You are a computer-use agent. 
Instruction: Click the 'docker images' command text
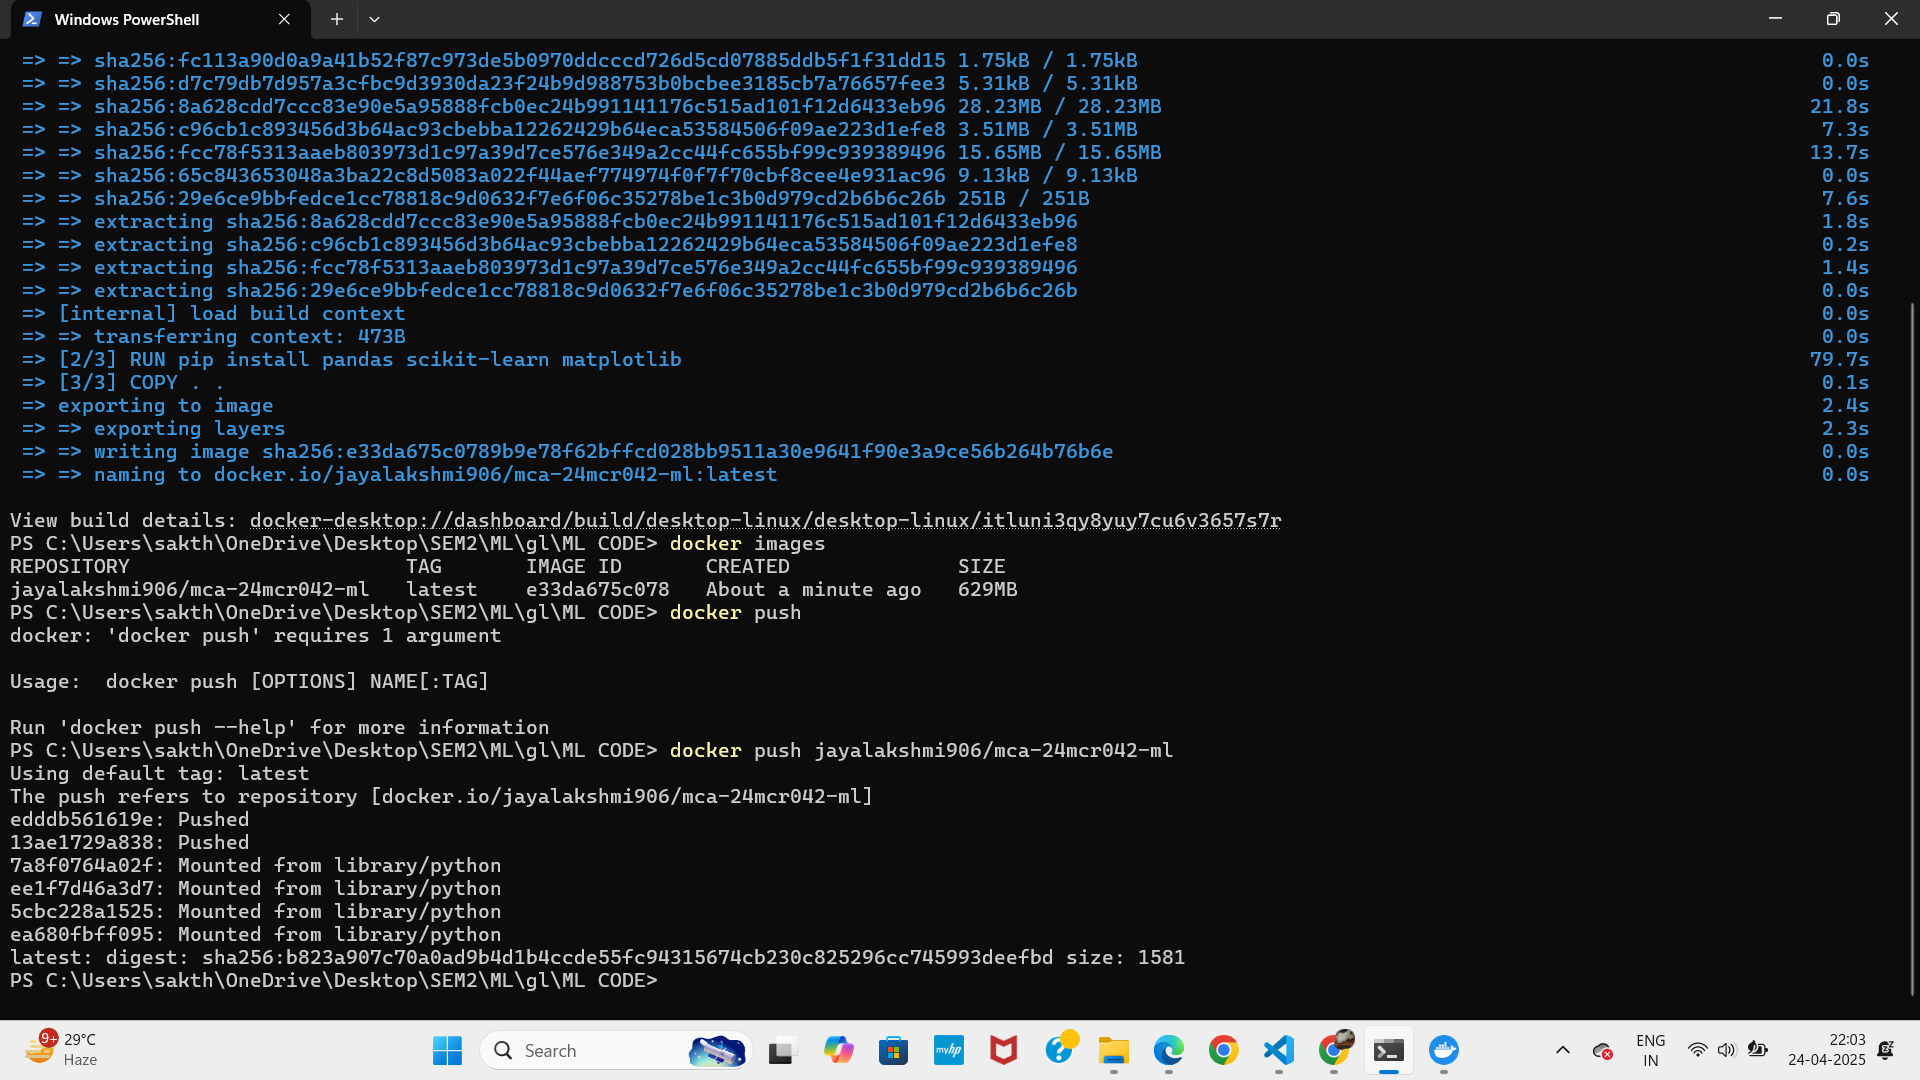(x=747, y=543)
